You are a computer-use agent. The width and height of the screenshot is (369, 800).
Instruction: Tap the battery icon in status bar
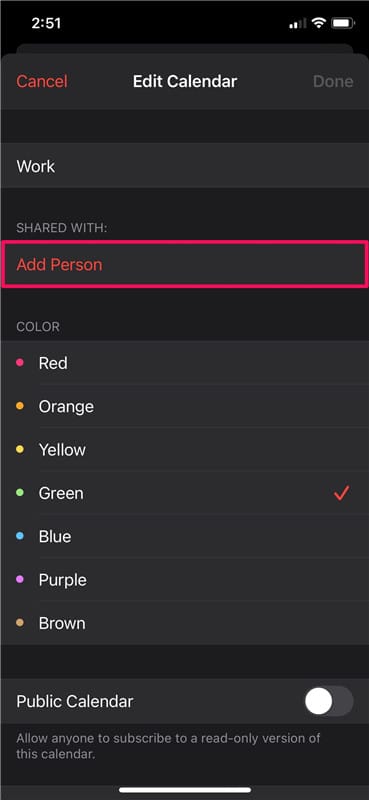pos(343,23)
